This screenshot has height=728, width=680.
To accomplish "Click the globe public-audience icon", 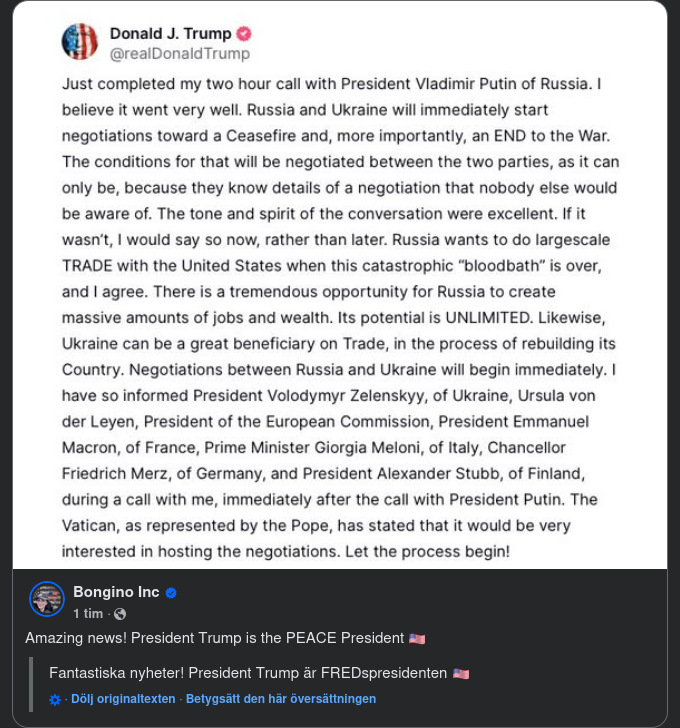I will tap(120, 614).
